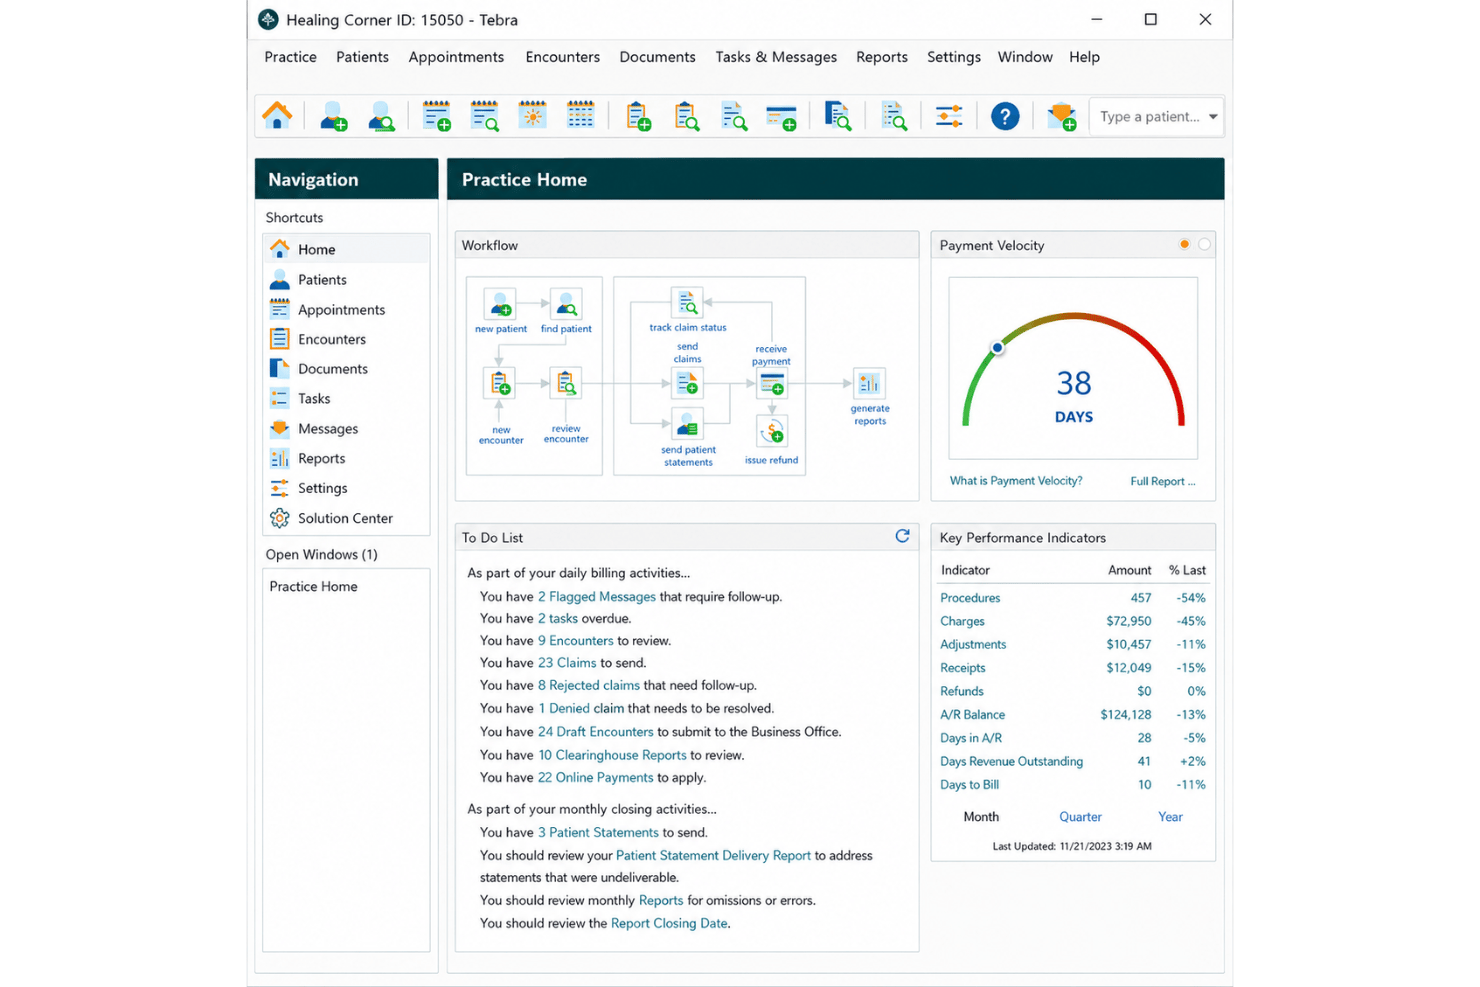Click the send patient statements workflow icon

(x=687, y=425)
